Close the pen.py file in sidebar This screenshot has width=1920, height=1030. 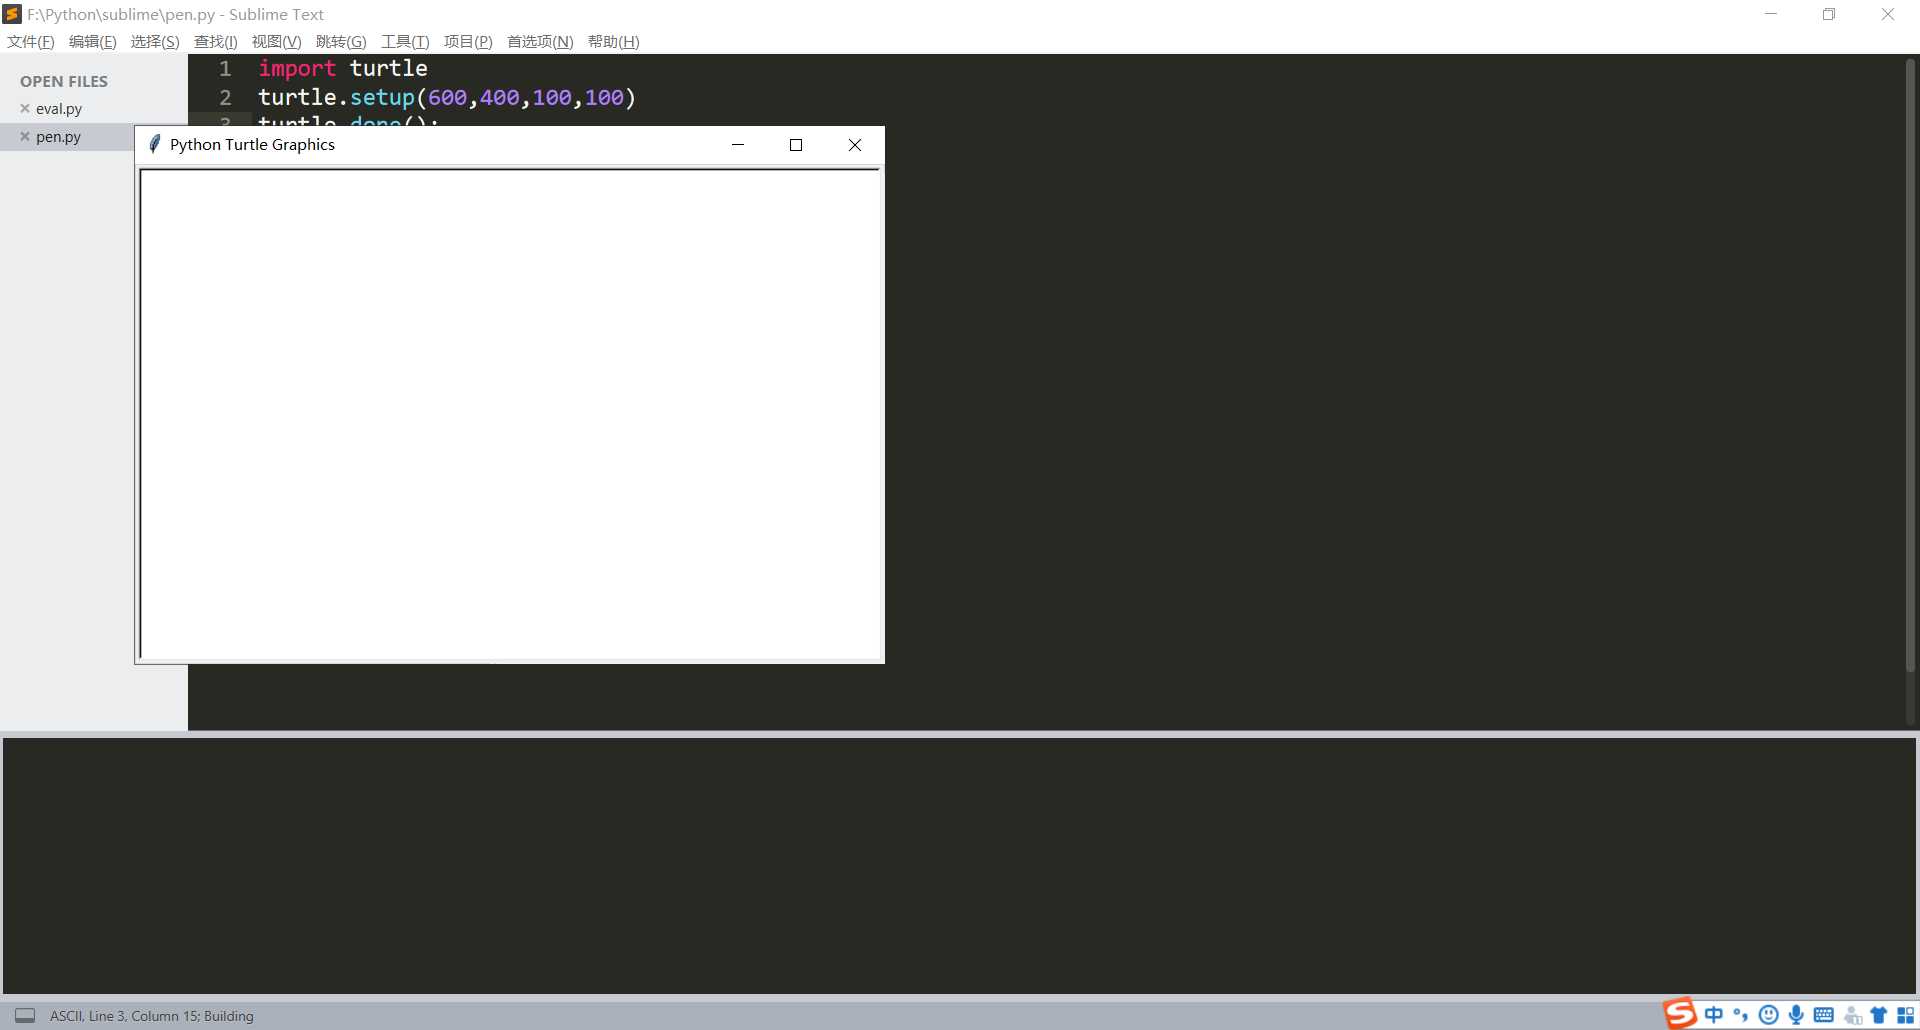[x=25, y=136]
